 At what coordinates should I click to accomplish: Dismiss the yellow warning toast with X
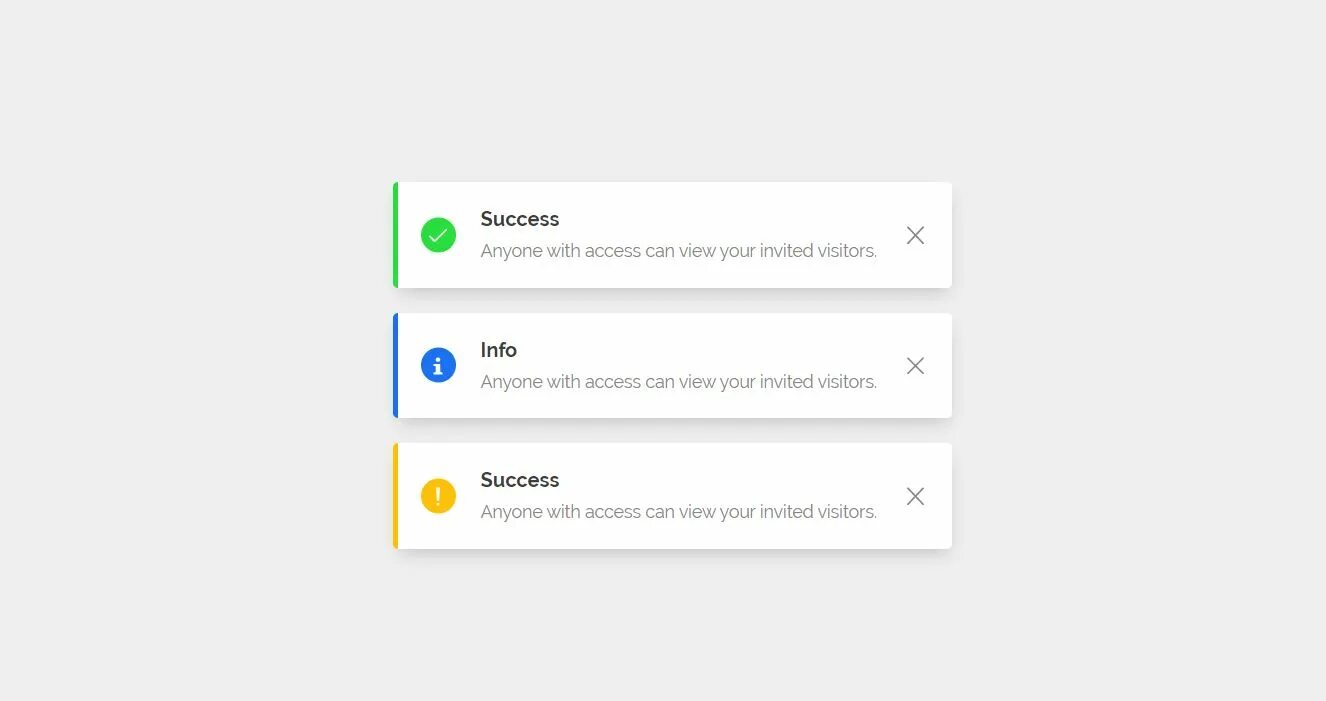[x=915, y=496]
